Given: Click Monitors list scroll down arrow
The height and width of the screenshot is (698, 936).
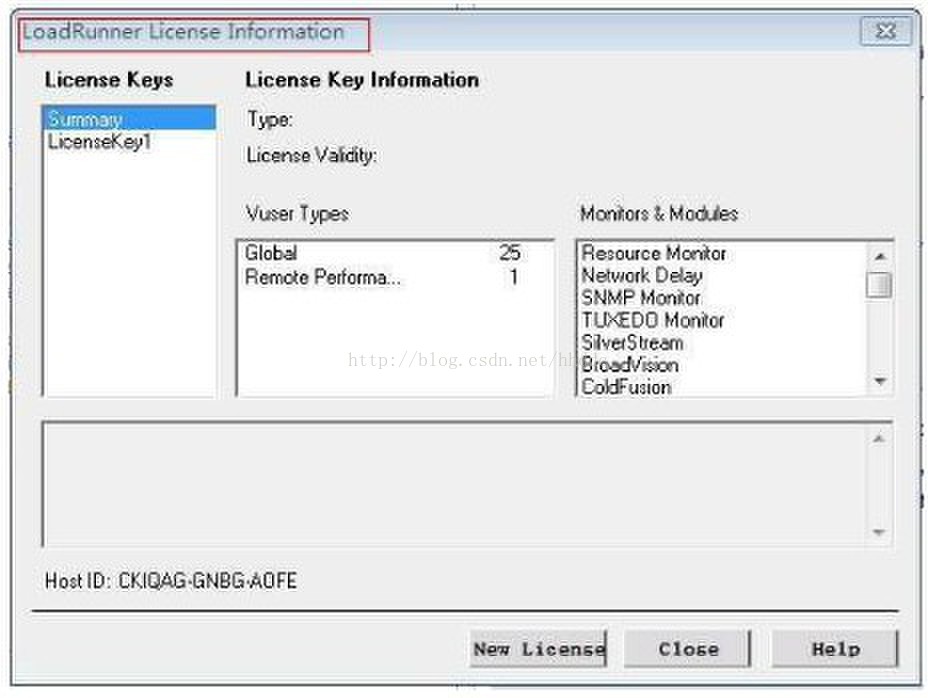Looking at the screenshot, I should [x=879, y=381].
